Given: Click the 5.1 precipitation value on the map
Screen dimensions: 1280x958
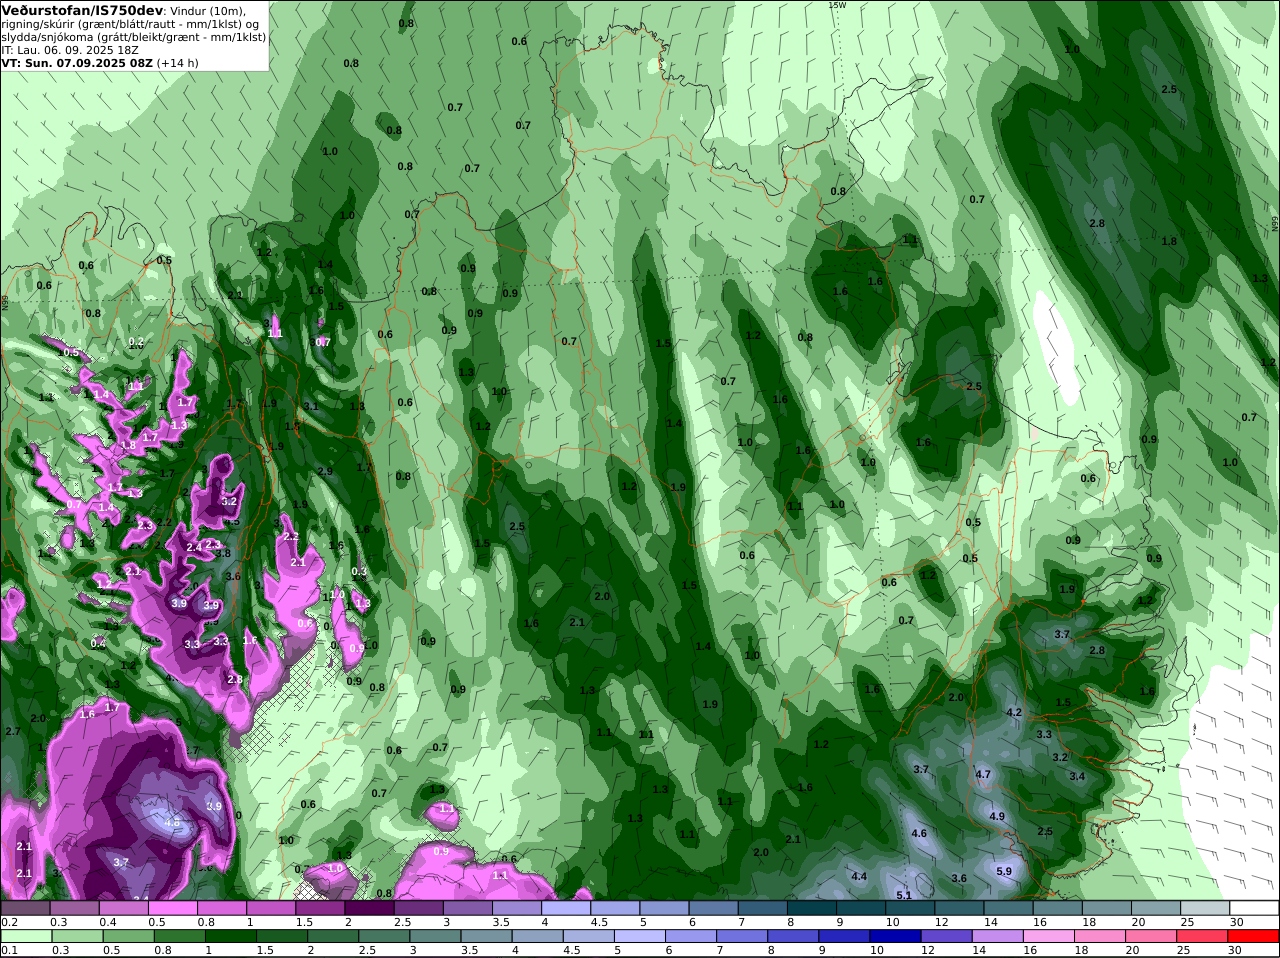Looking at the screenshot, I should point(903,895).
